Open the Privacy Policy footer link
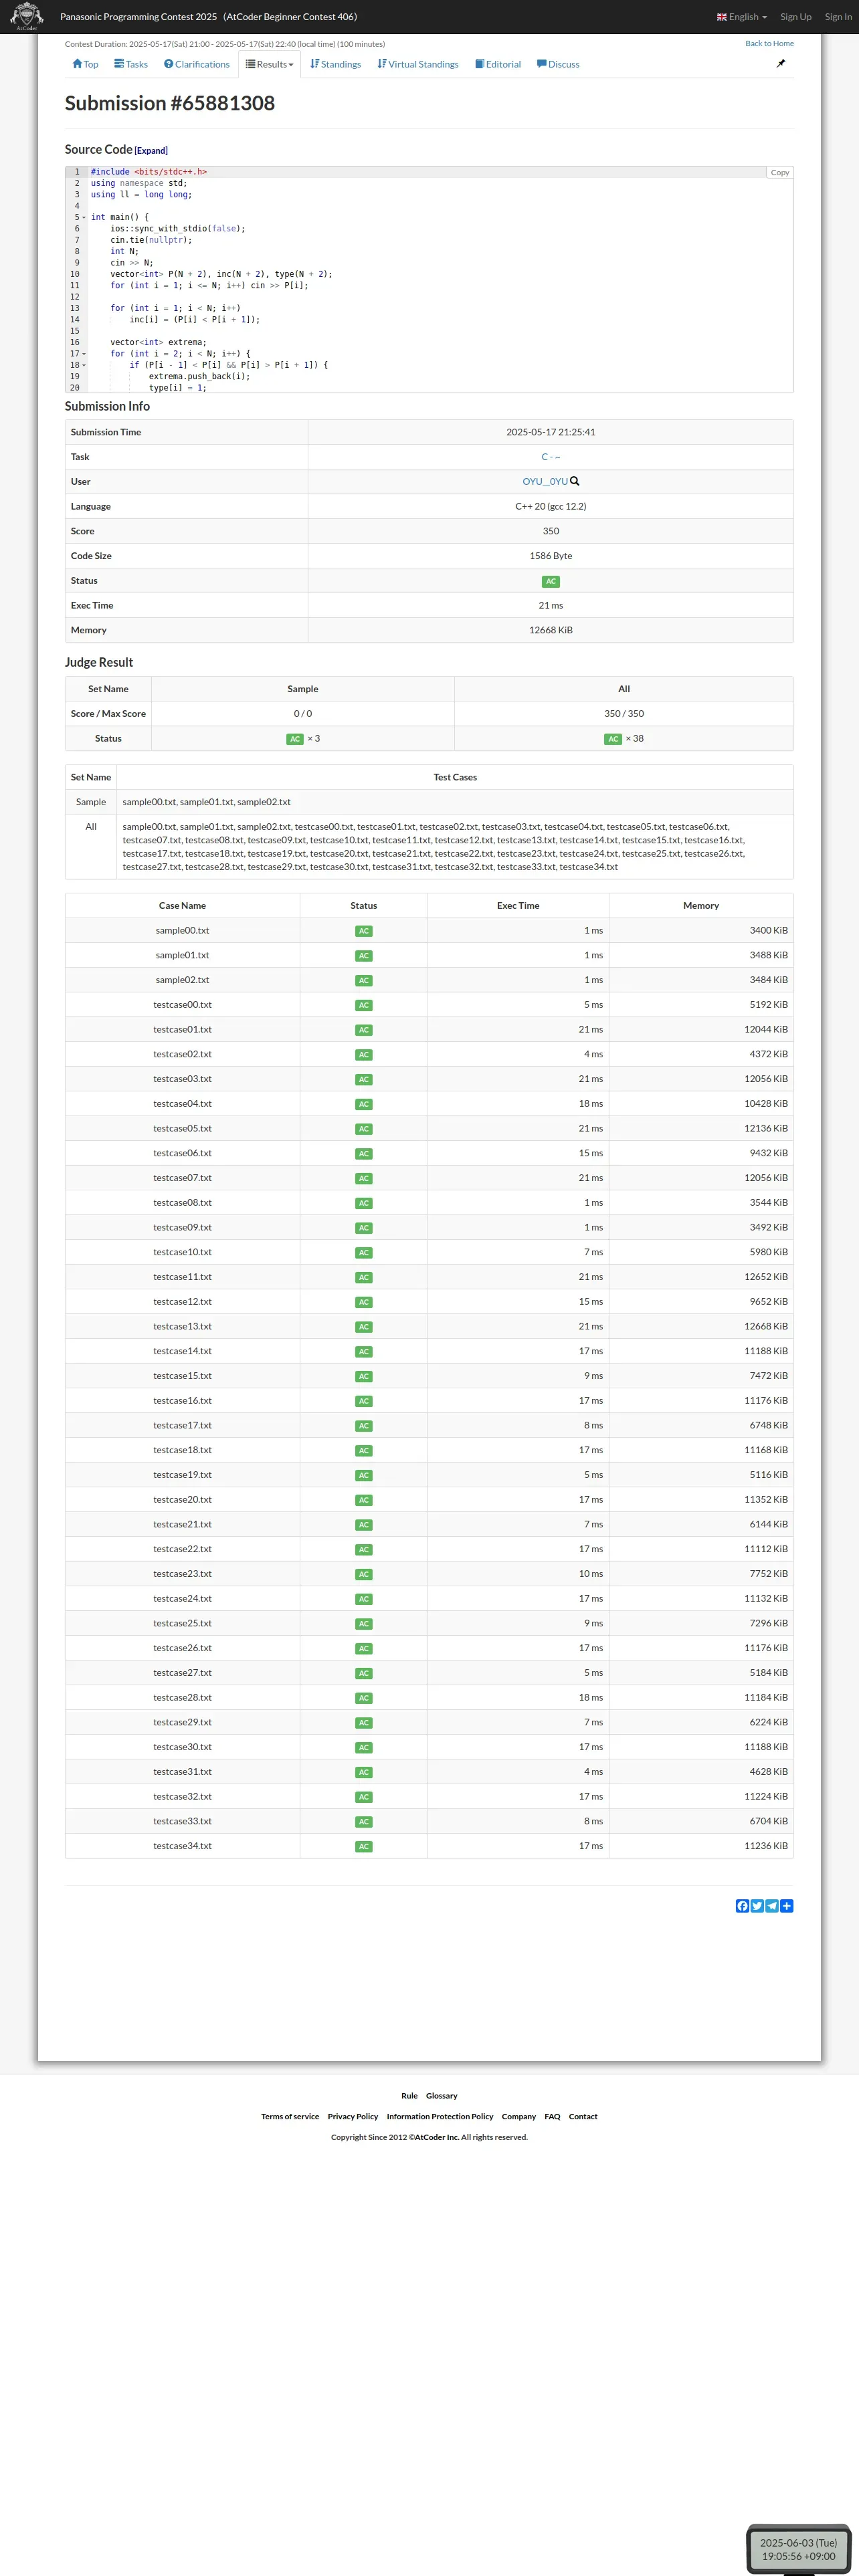 [x=353, y=2116]
